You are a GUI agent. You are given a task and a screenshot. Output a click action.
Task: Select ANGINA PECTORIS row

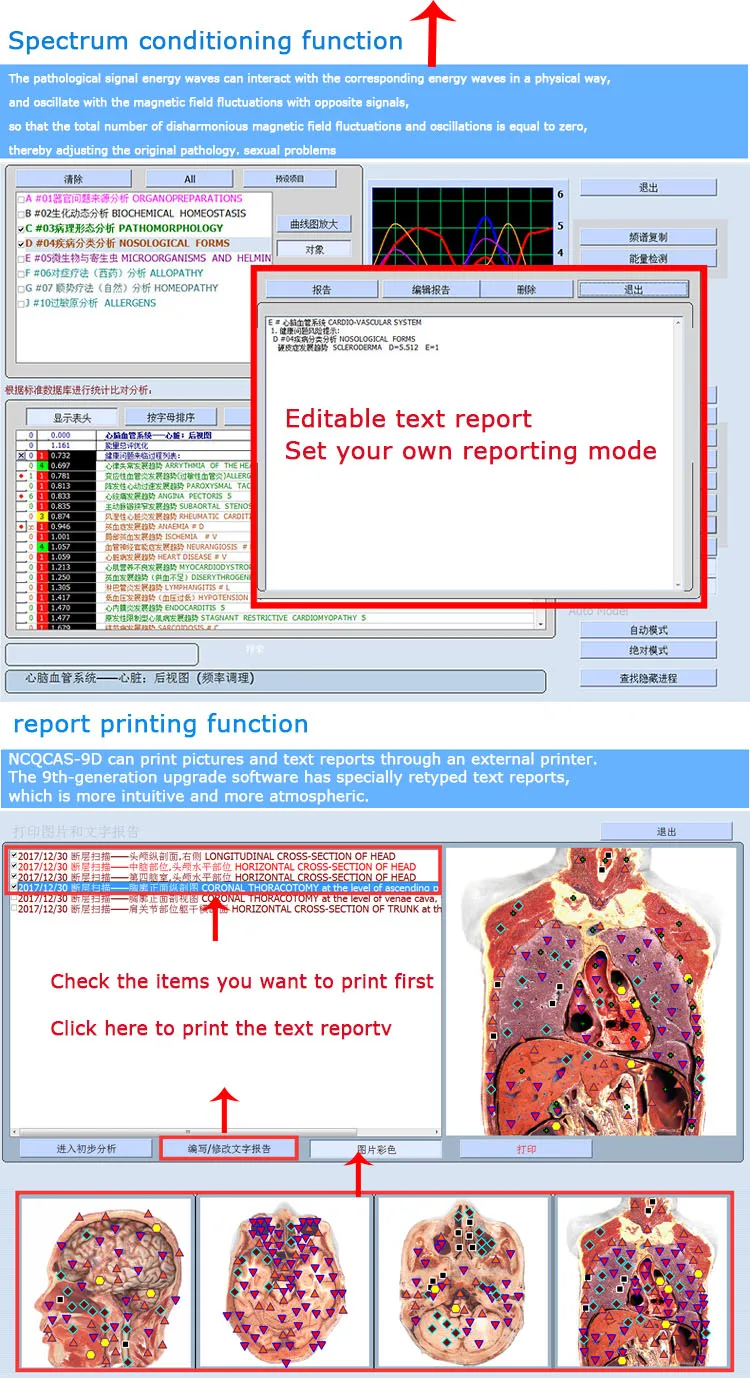(133, 496)
